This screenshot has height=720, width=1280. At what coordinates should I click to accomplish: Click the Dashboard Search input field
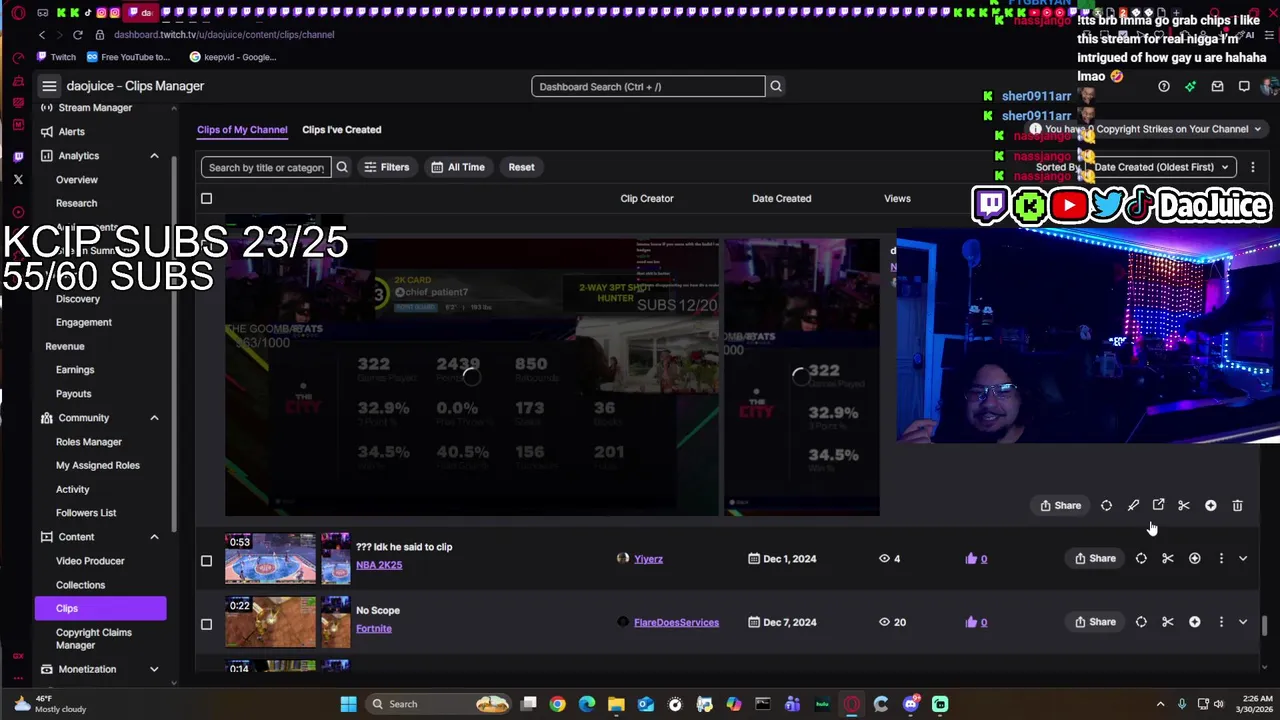tap(648, 87)
